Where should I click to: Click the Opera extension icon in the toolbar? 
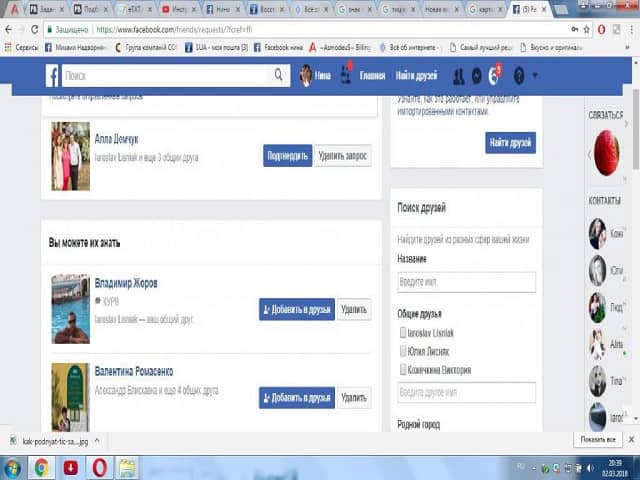[601, 29]
